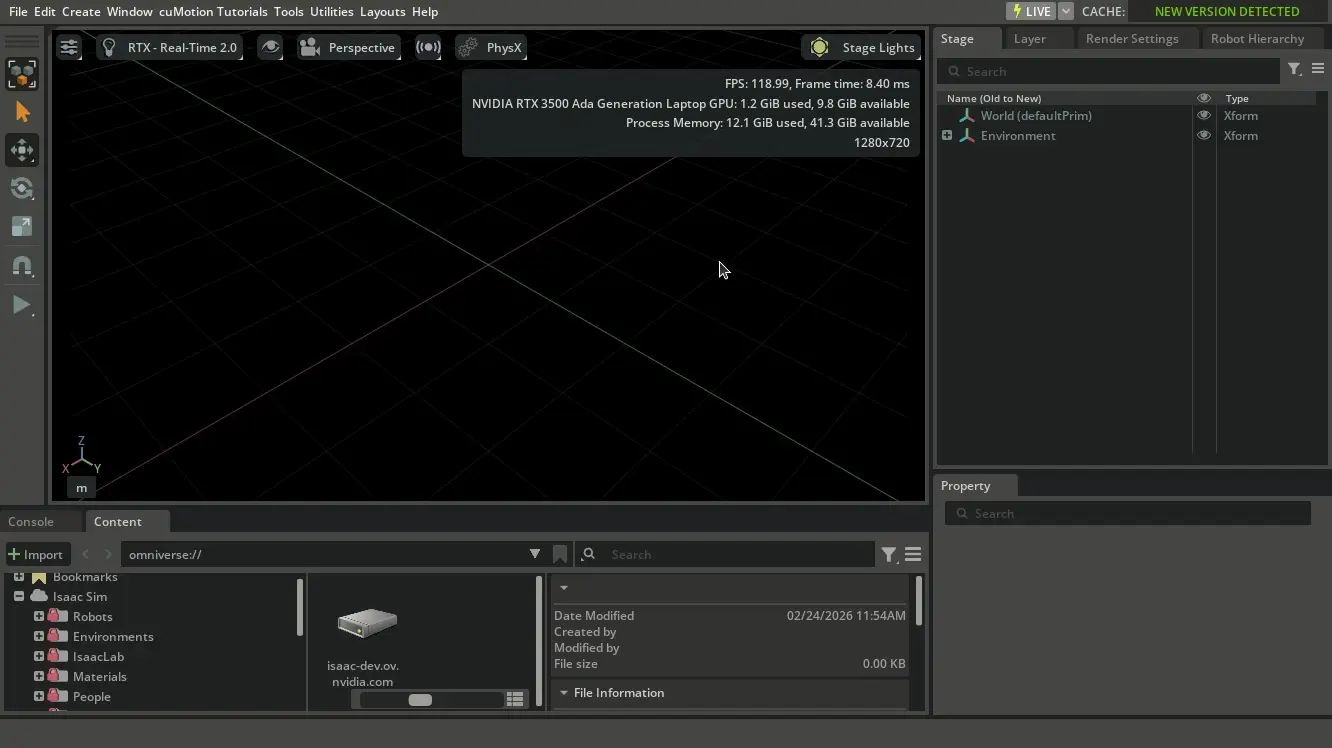Toggle the LIVE session button

[x=1031, y=12]
